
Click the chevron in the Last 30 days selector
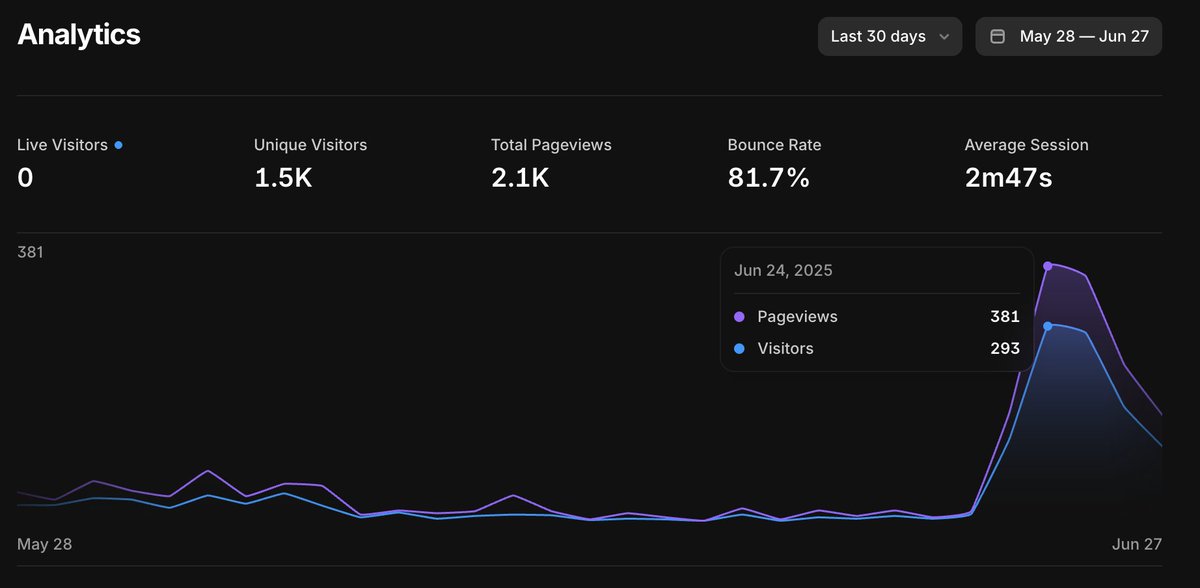tap(945, 37)
